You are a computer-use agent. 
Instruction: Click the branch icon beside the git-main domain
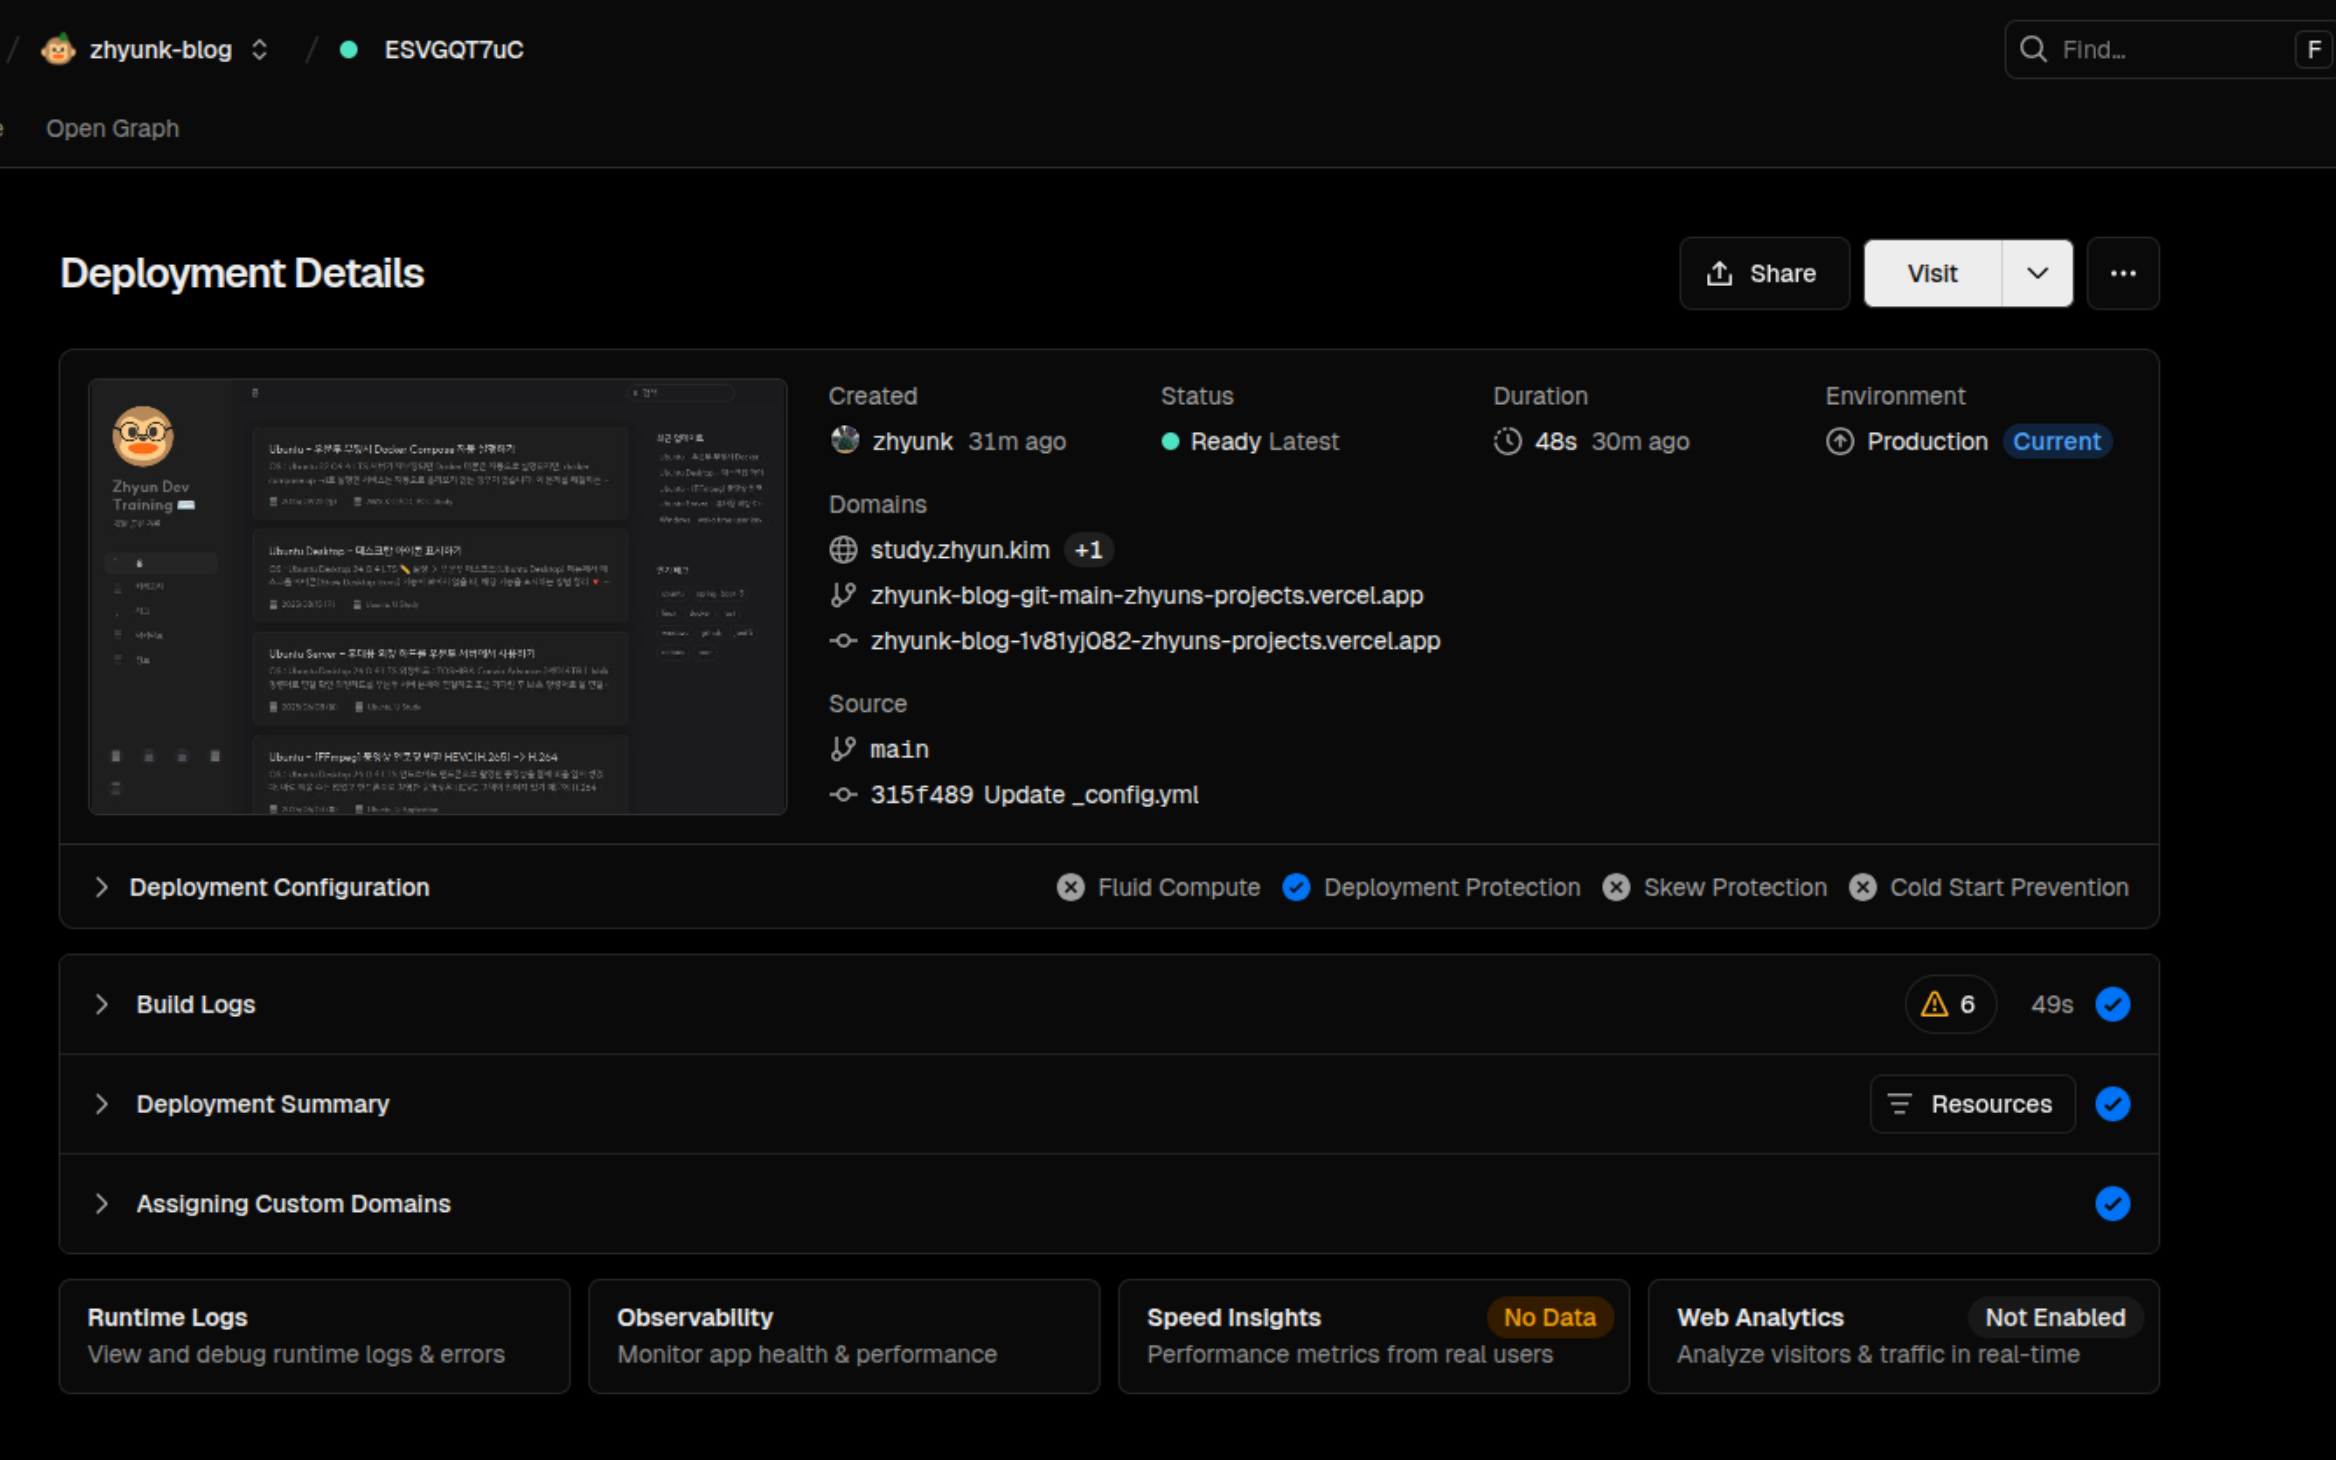tap(843, 595)
